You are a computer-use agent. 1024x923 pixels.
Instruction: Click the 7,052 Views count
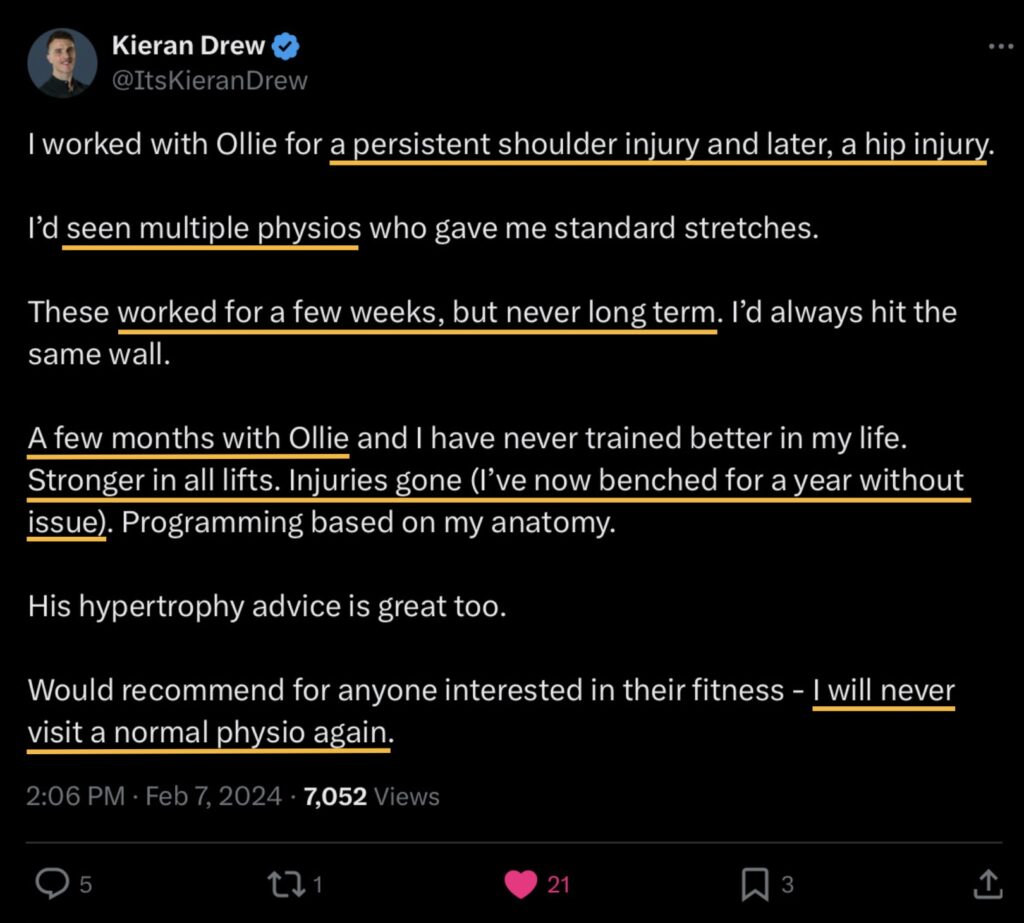371,796
